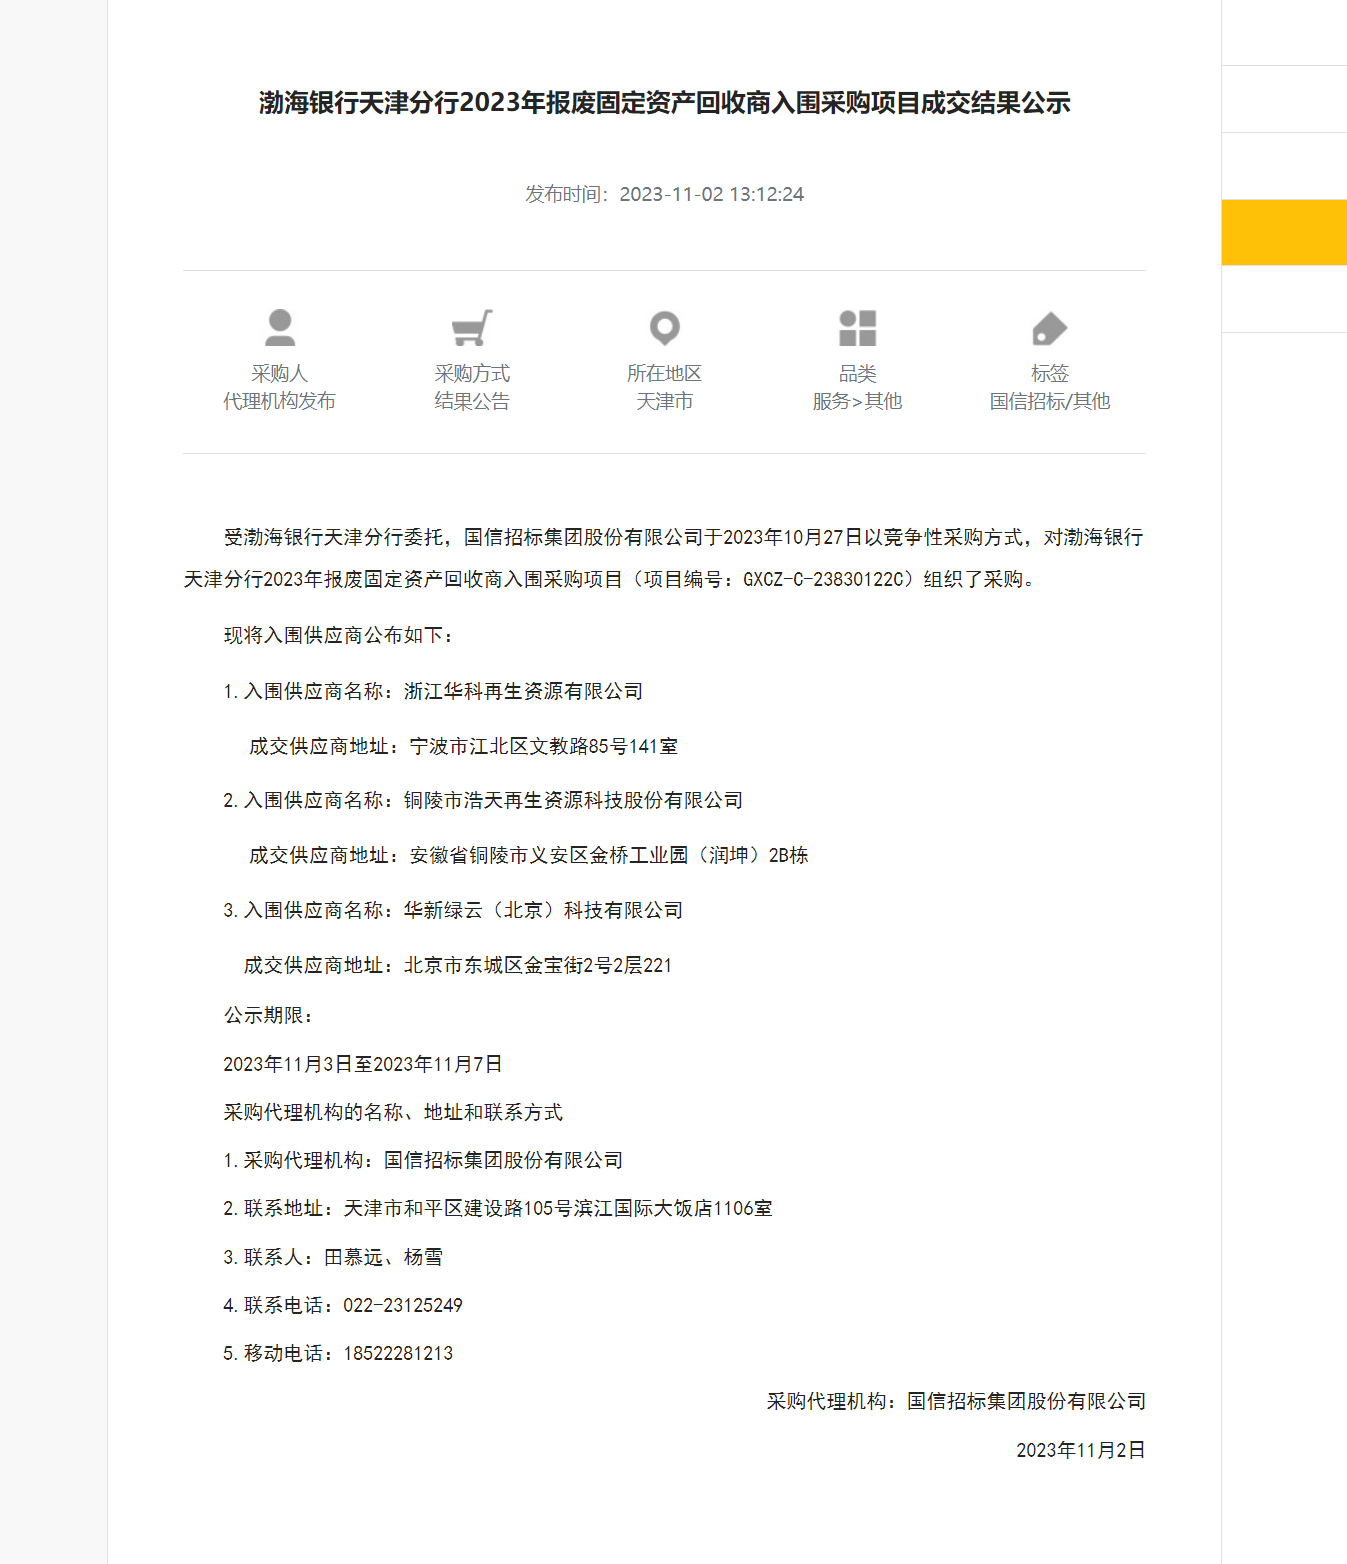Click supplier name 铜陵市浩天再生资源科技股份有限公司

click(x=573, y=800)
